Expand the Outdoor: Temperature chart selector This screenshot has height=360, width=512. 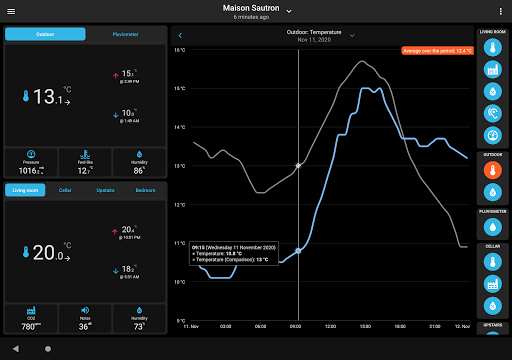352,36
